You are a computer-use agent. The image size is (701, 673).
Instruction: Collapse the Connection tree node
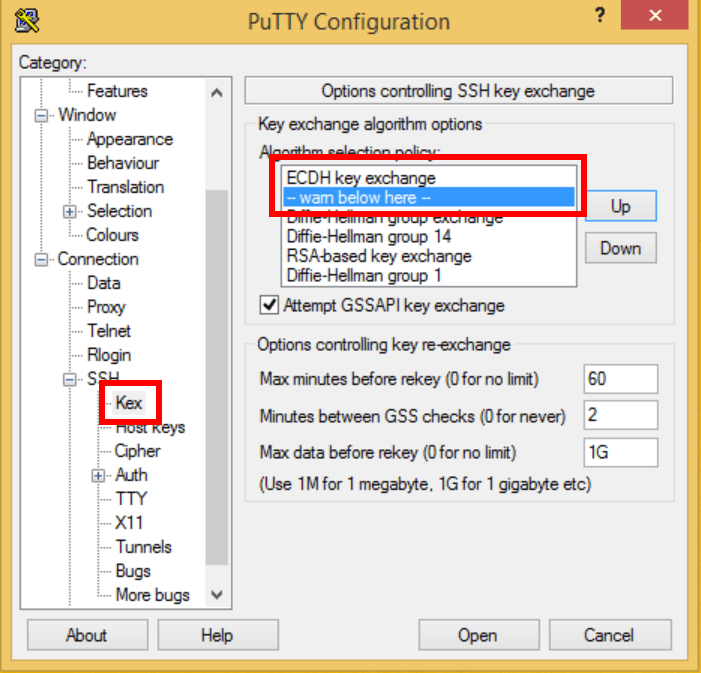click(x=41, y=260)
